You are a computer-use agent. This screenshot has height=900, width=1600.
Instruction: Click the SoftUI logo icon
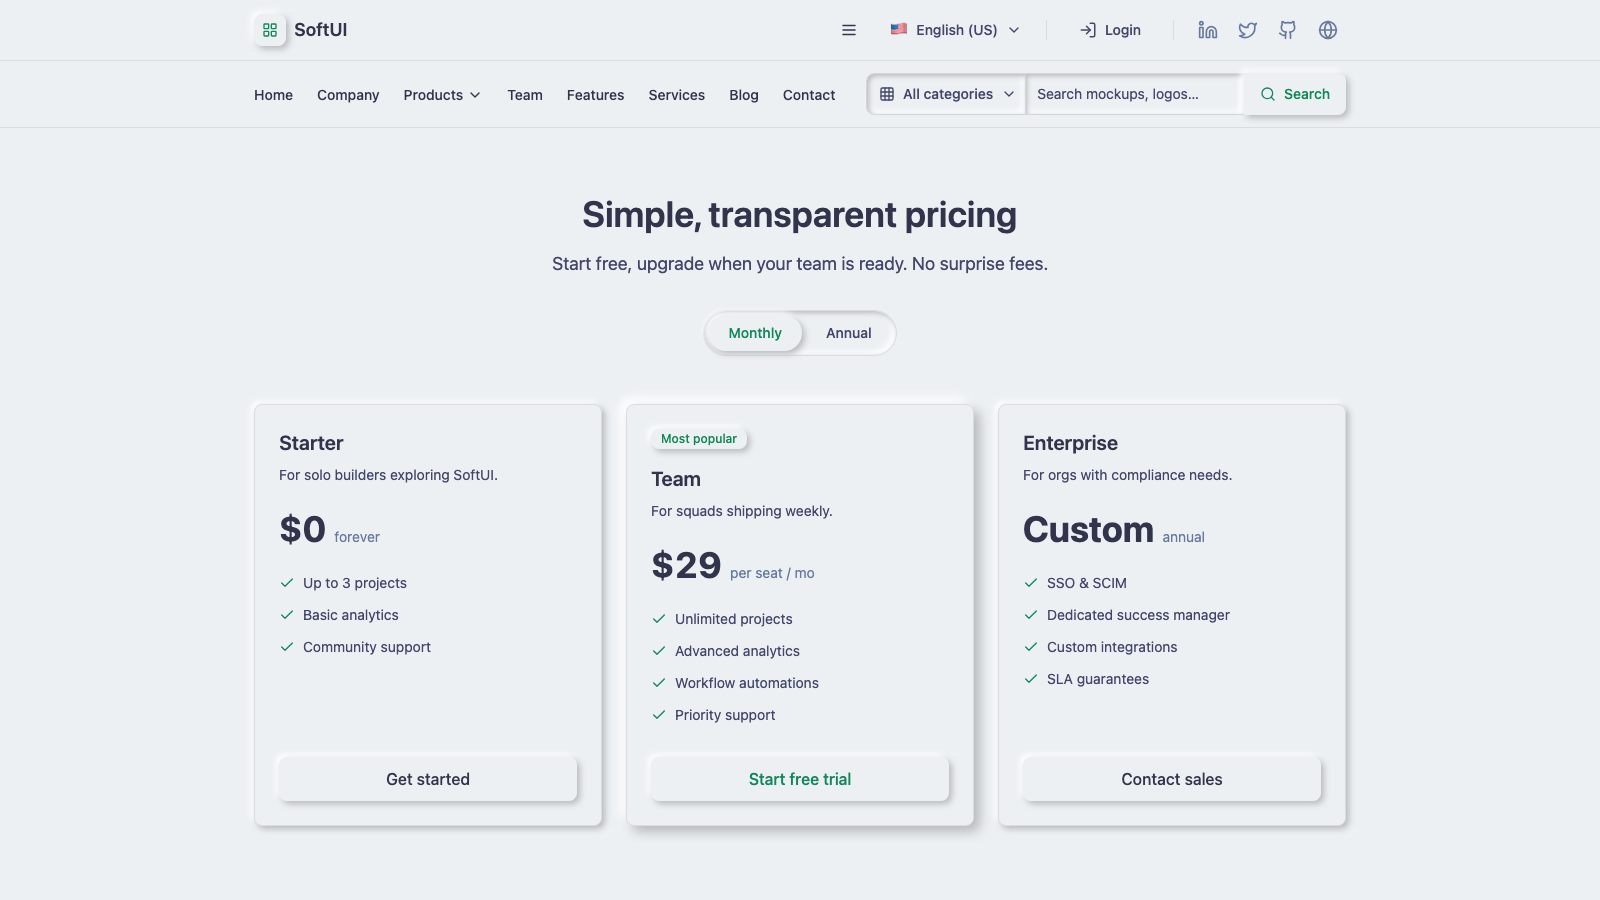click(270, 30)
